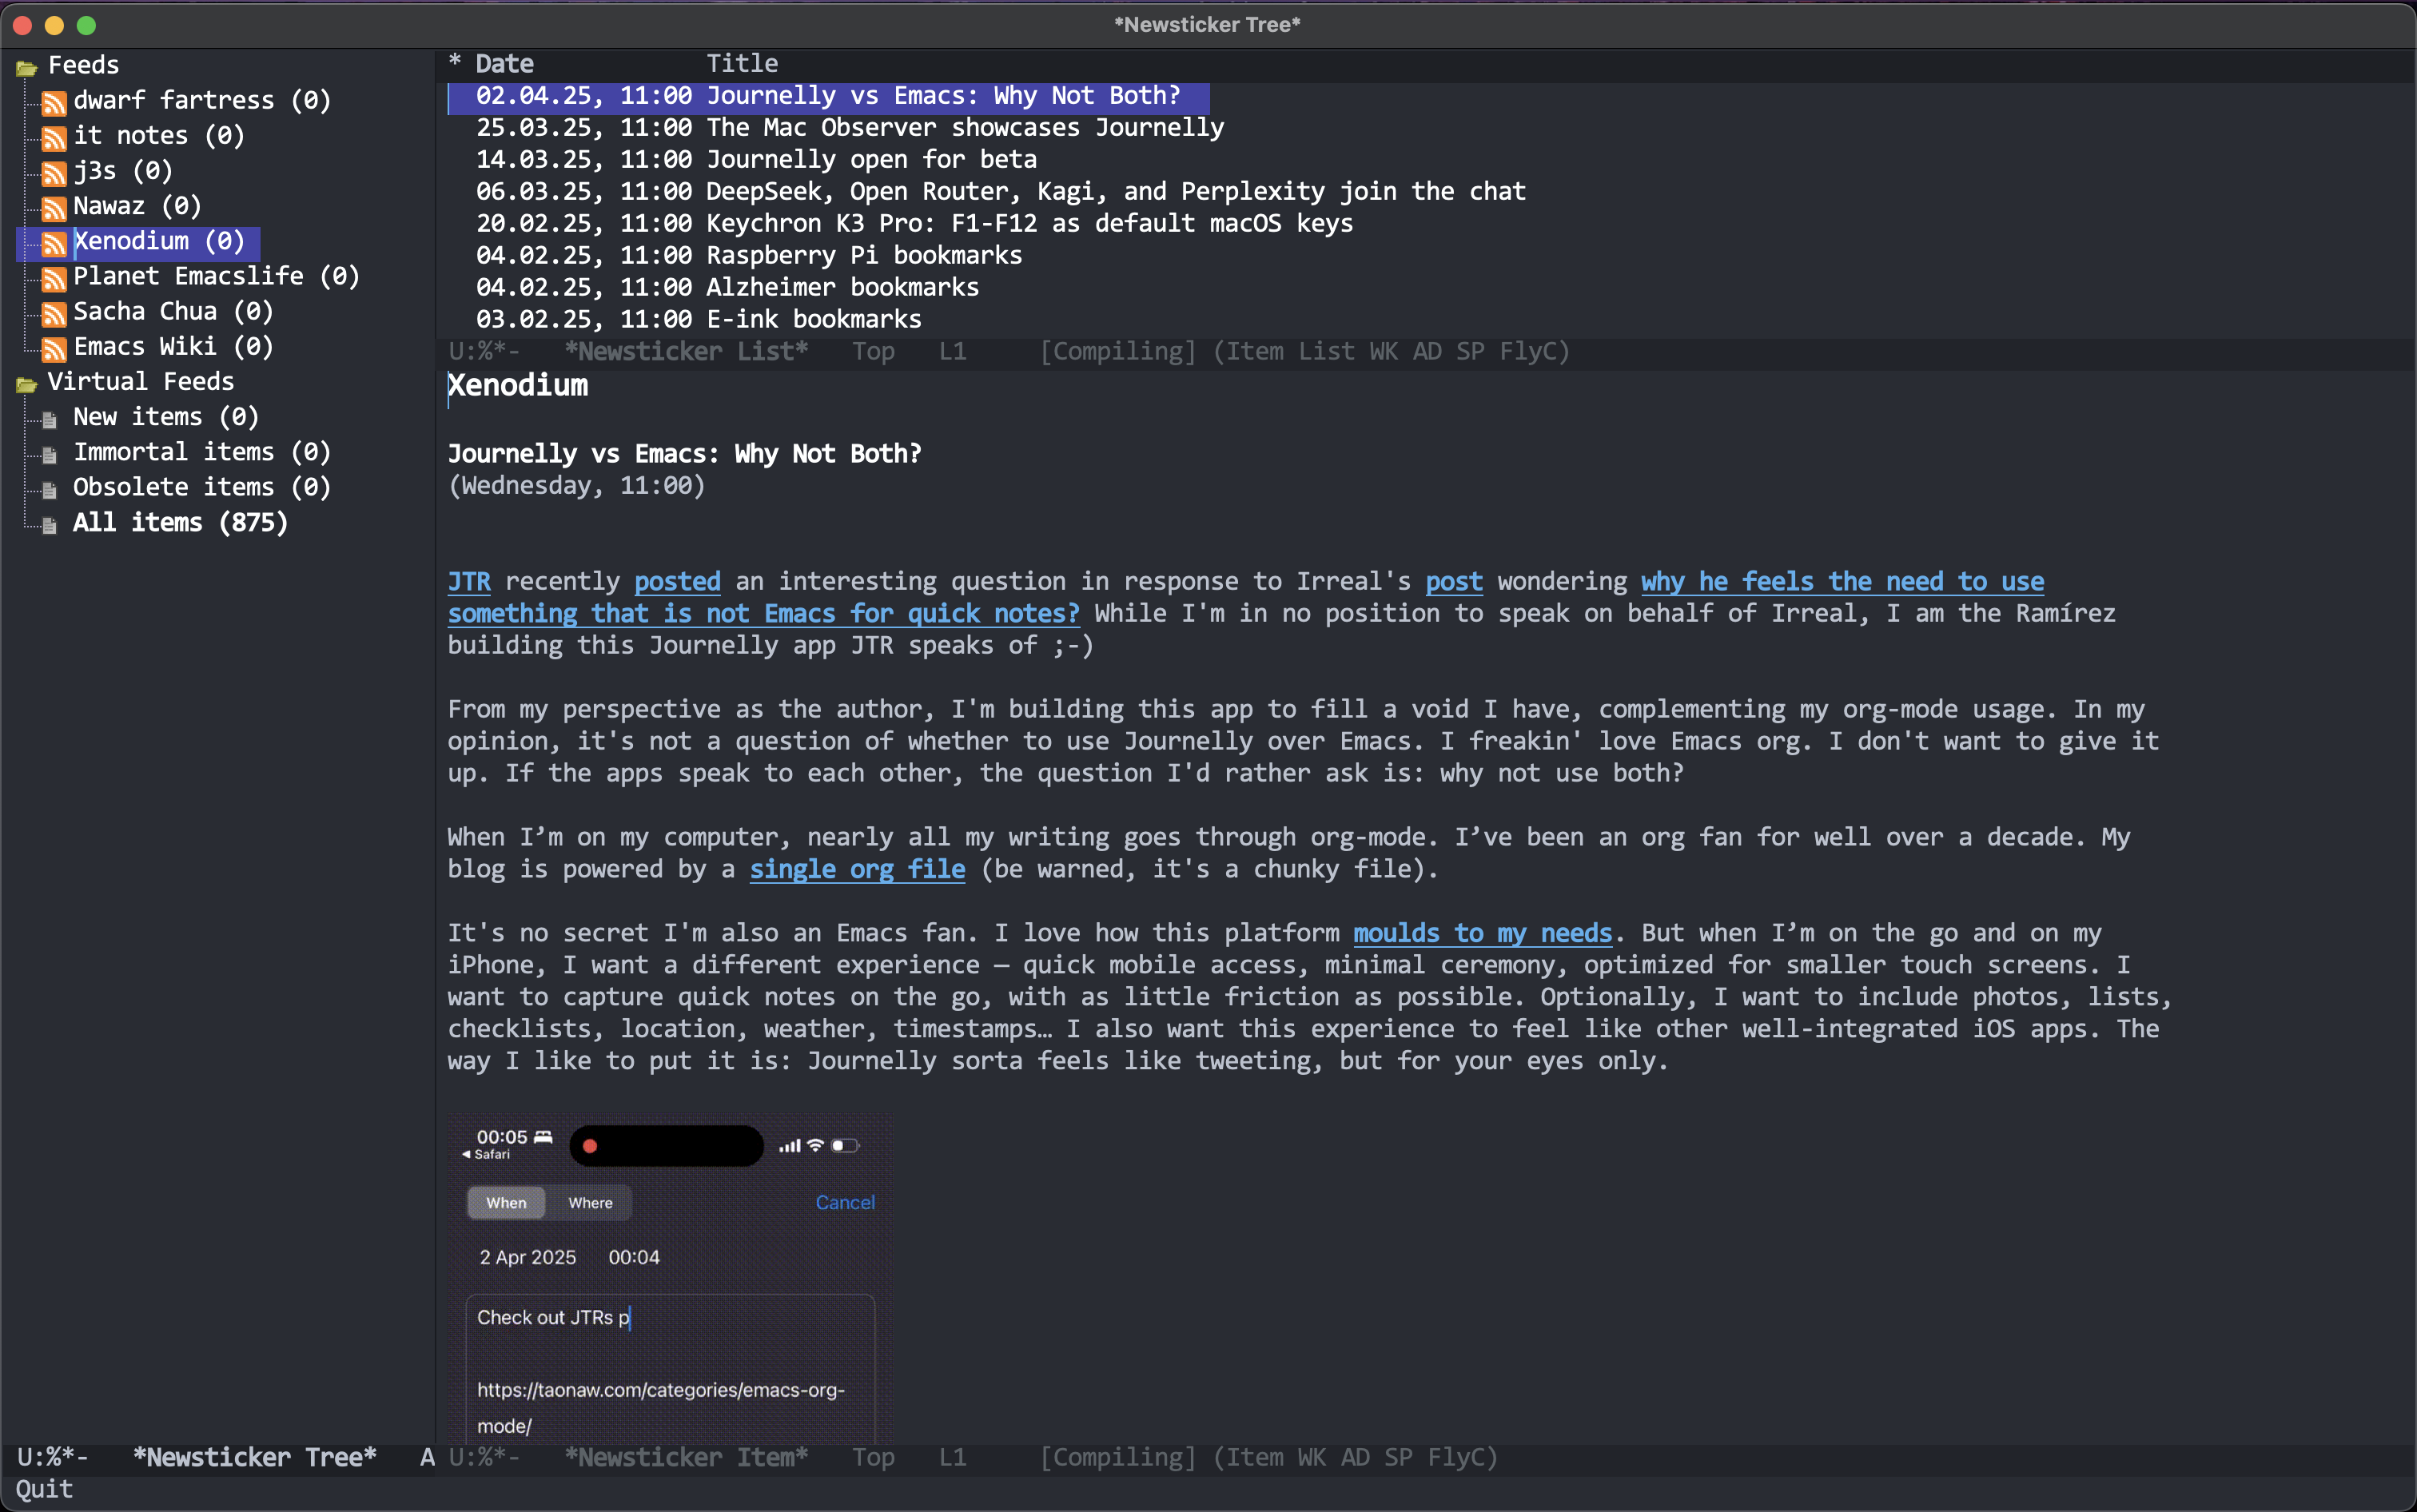The width and height of the screenshot is (2417, 1512).
Task: Click the RSS icon beside Nawaz
Action: (54, 208)
